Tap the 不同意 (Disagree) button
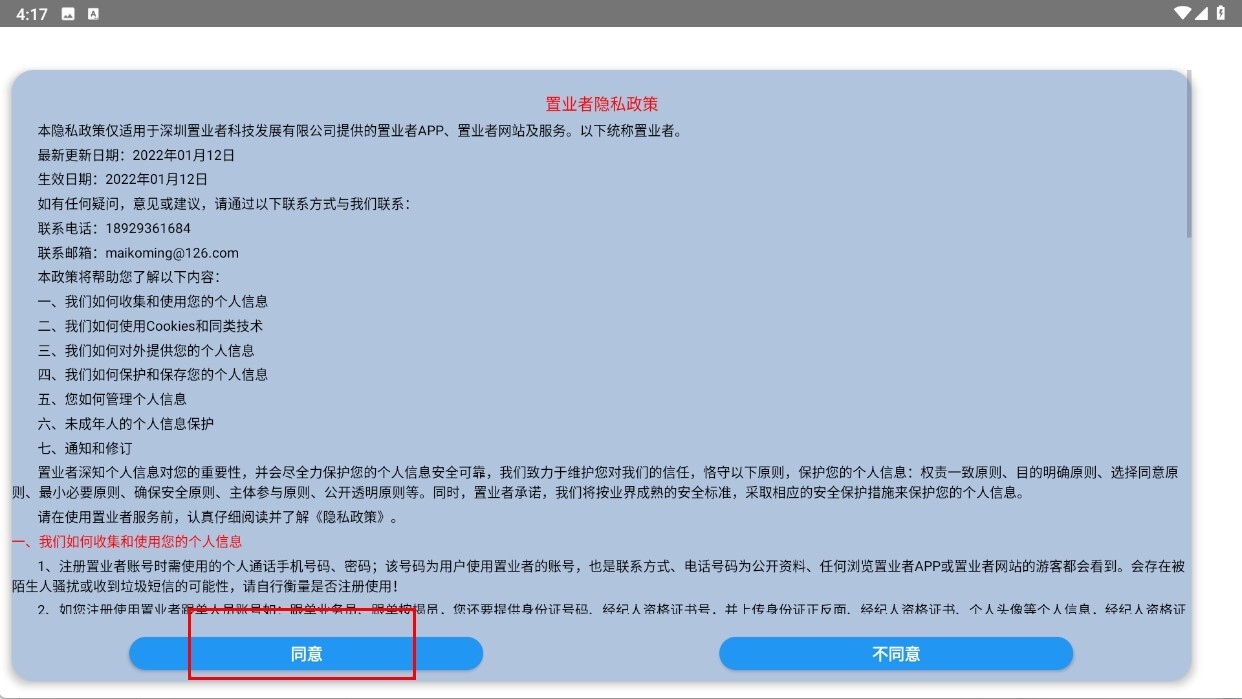Screen dimensions: 1242x699 click(x=896, y=654)
